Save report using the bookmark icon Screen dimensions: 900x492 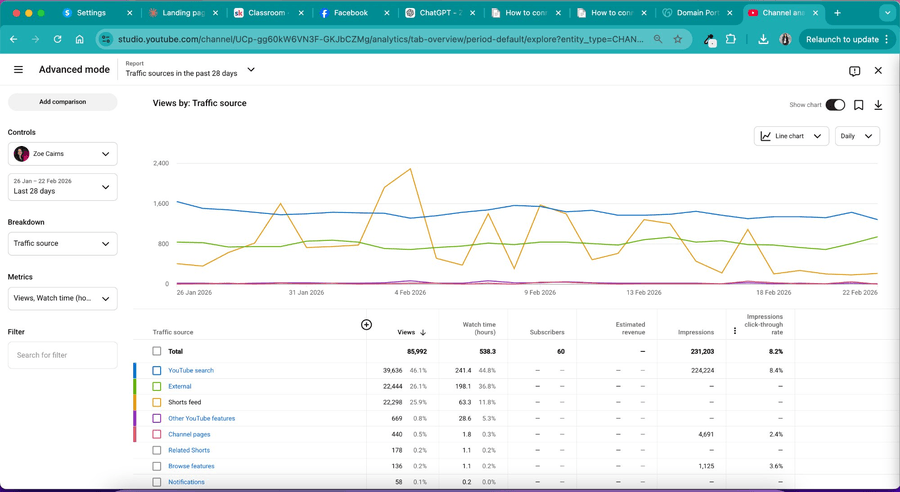tap(858, 105)
